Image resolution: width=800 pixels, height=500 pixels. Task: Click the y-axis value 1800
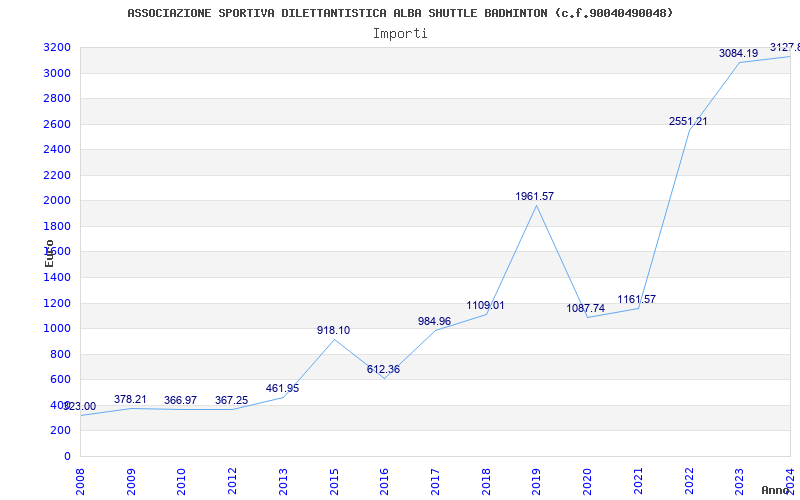point(57,227)
